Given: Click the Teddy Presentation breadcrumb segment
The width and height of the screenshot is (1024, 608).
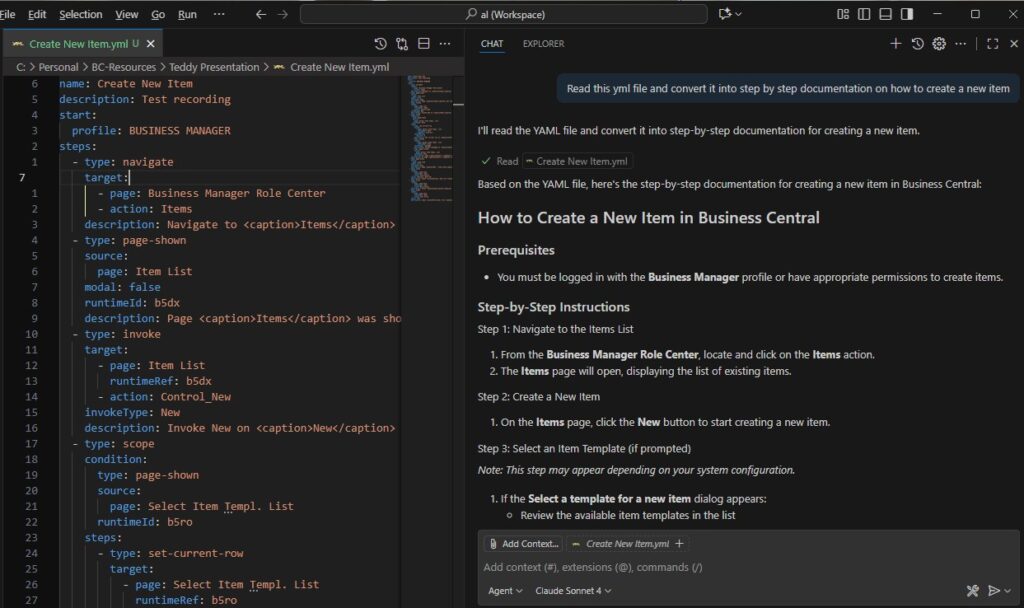Looking at the screenshot, I should pos(214,67).
